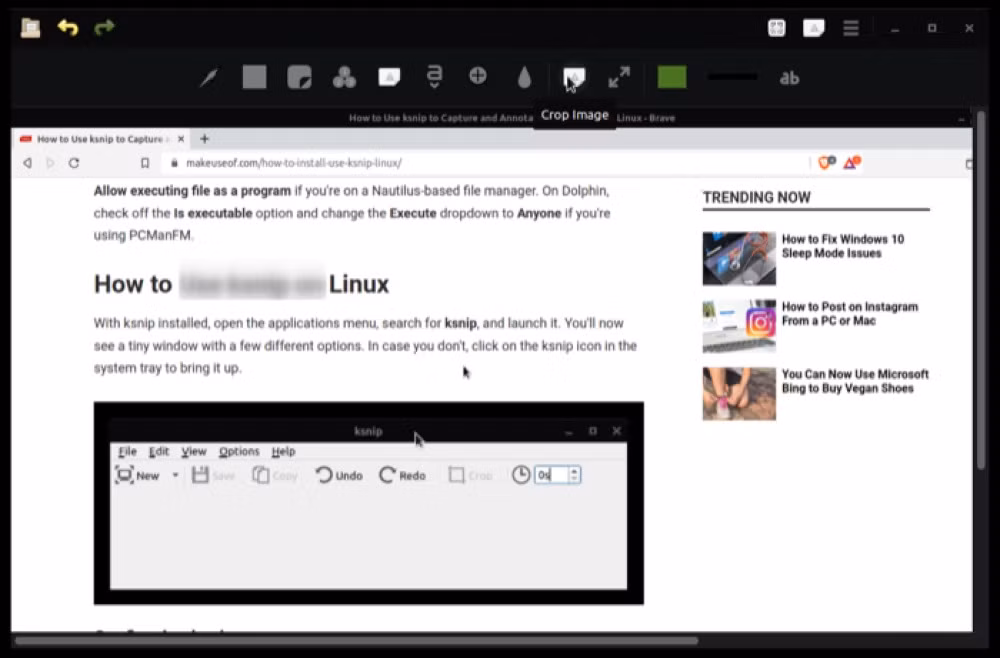Image resolution: width=1000 pixels, height=658 pixels.
Task: Click the image icon beside the hamburger menu
Action: coord(814,28)
